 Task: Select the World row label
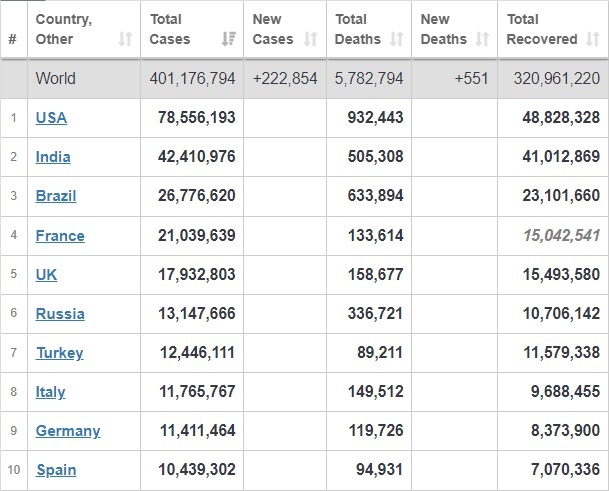coord(56,78)
